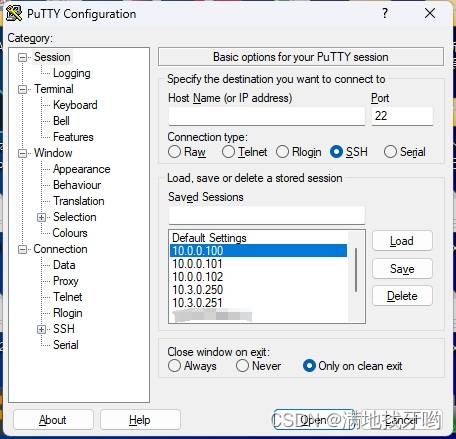The image size is (456, 439).
Task: Select the Raw connection type
Action: [174, 152]
